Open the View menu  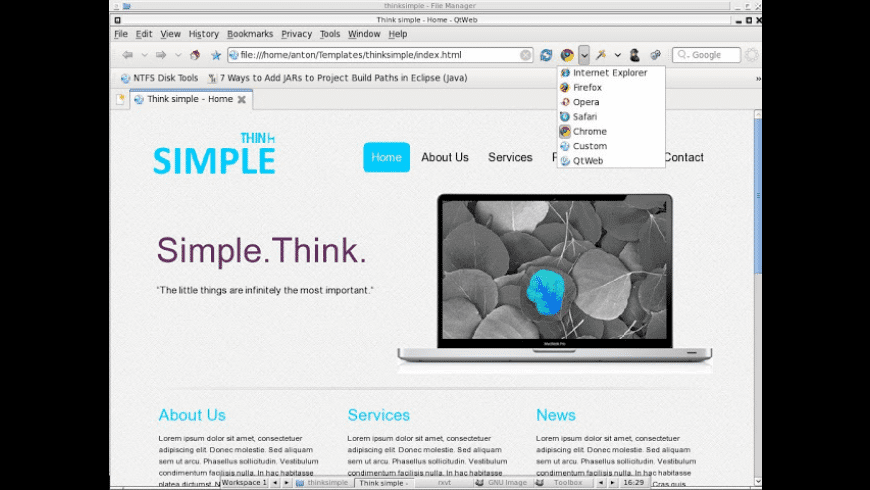point(170,34)
